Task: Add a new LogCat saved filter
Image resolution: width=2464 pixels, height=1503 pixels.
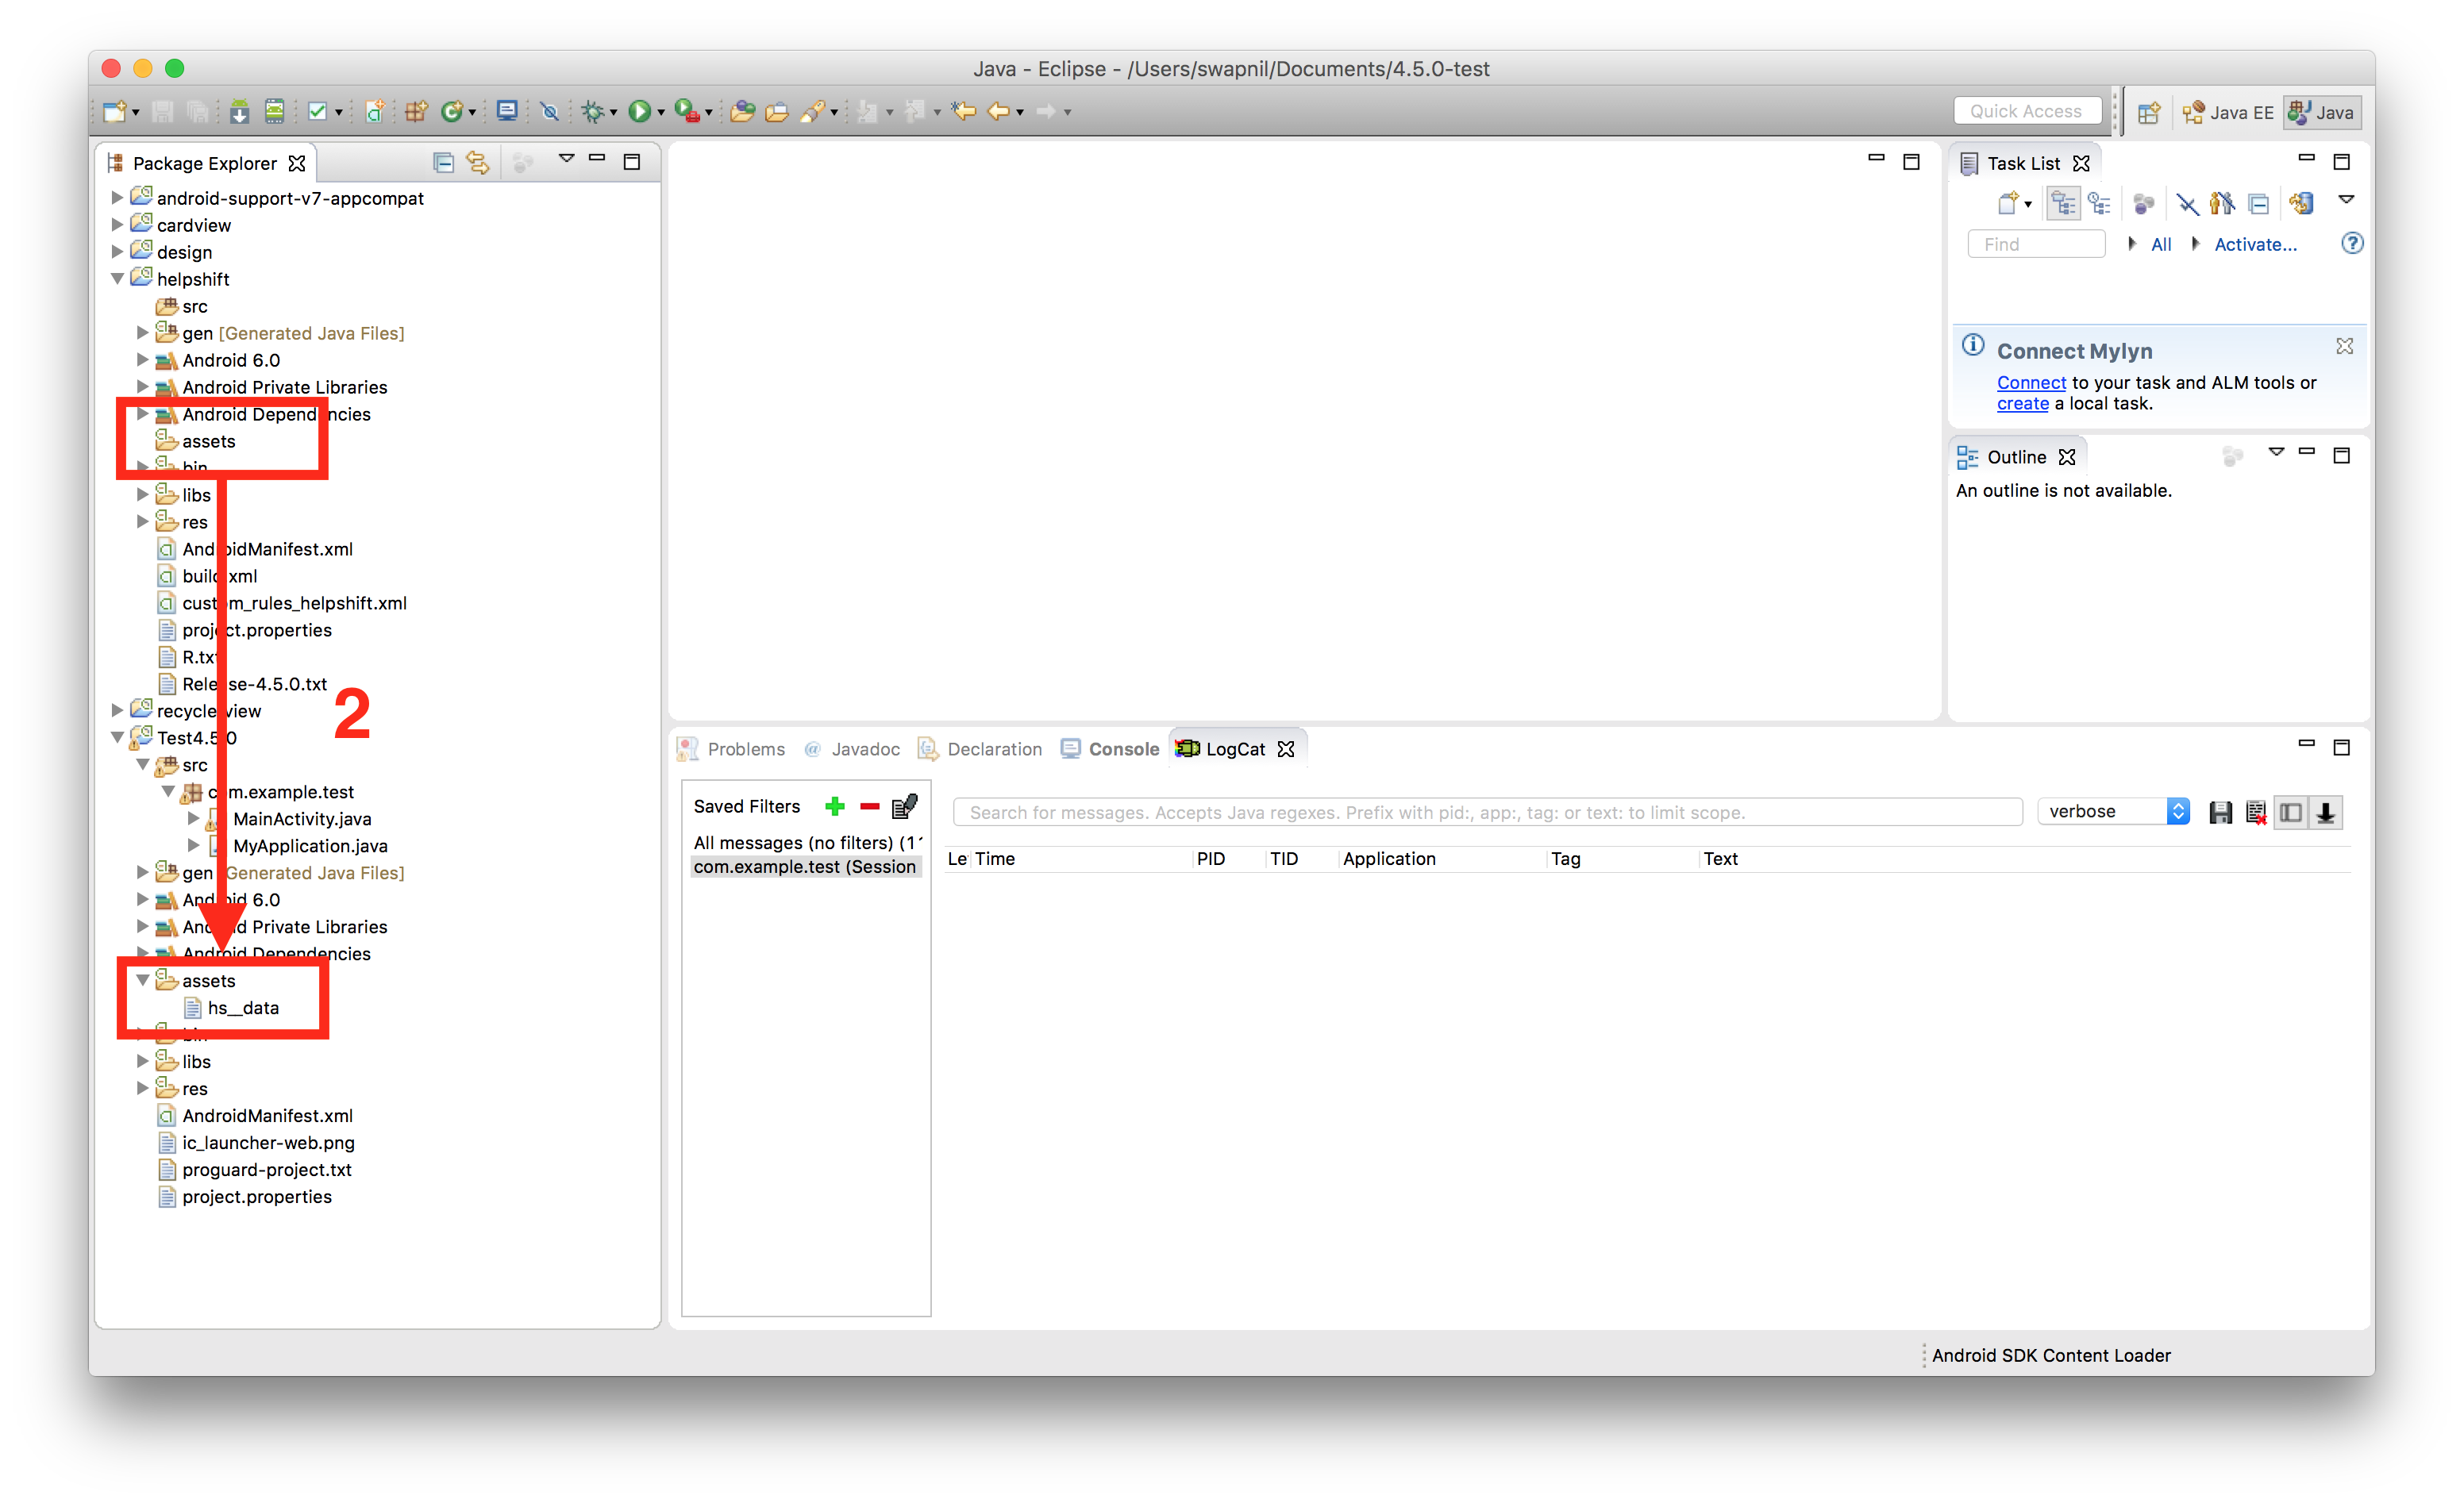Action: coord(835,806)
